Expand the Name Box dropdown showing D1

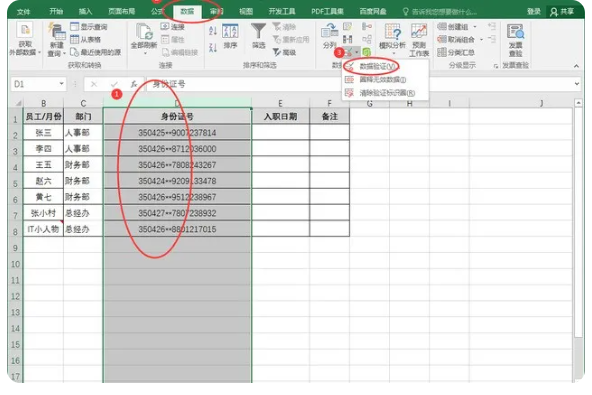[x=61, y=83]
